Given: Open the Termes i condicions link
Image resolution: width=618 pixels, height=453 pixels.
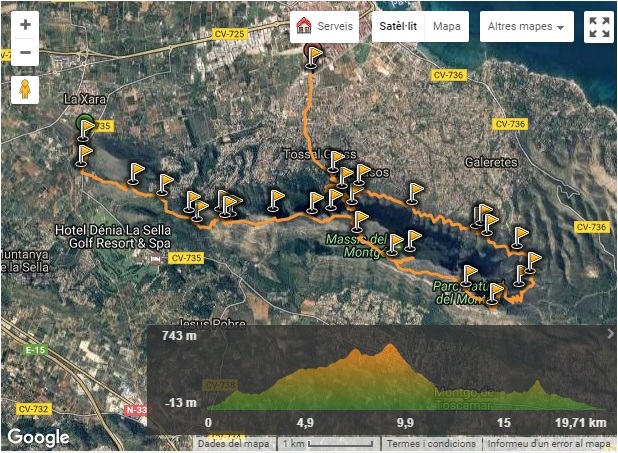Looking at the screenshot, I should coord(431,444).
